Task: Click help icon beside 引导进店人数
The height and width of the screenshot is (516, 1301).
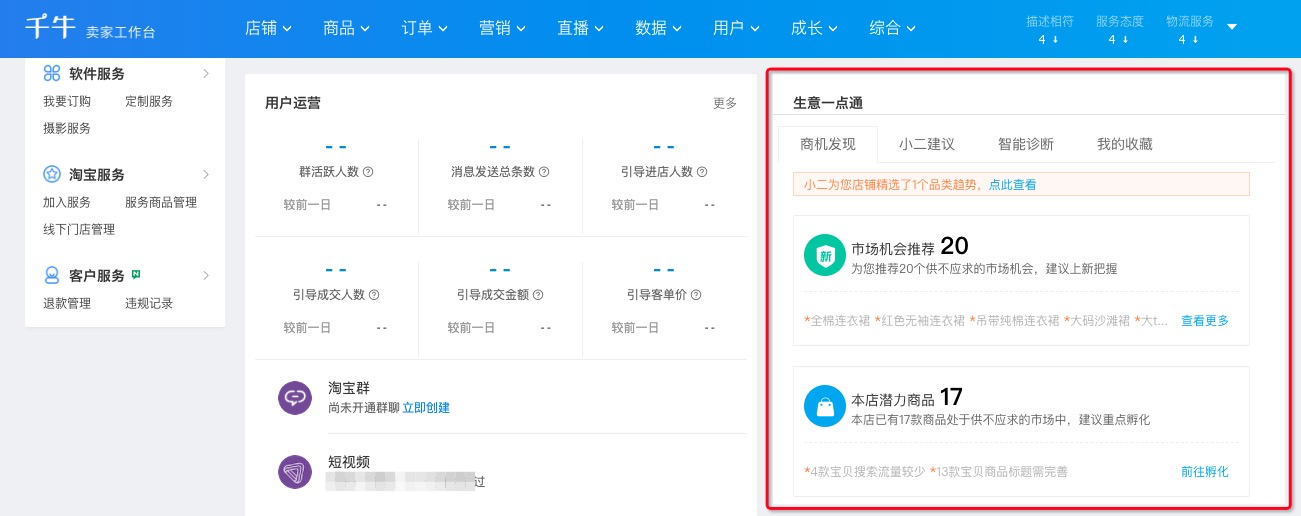Action: pyautogui.click(x=702, y=172)
